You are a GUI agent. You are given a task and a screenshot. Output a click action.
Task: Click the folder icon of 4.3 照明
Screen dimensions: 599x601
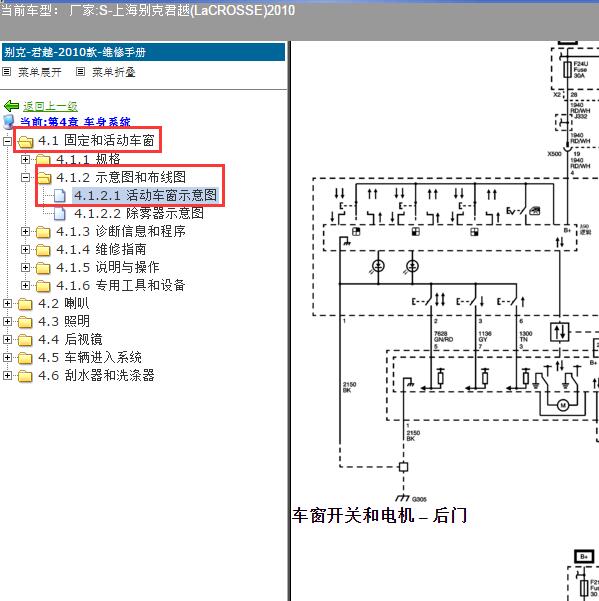tap(25, 322)
